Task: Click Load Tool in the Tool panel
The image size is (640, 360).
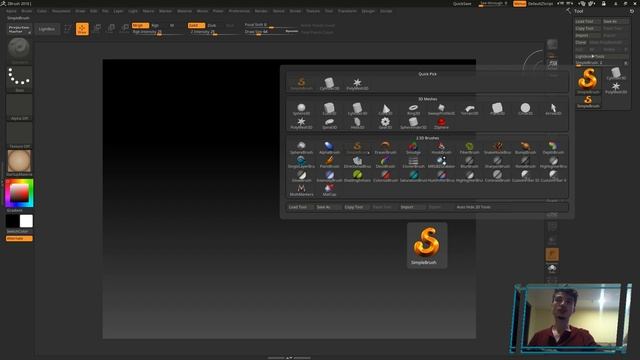Action: pyautogui.click(x=587, y=21)
